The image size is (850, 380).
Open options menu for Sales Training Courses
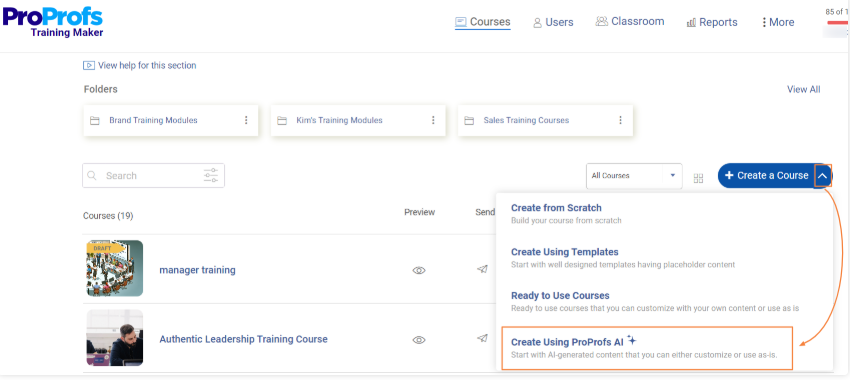pos(621,120)
